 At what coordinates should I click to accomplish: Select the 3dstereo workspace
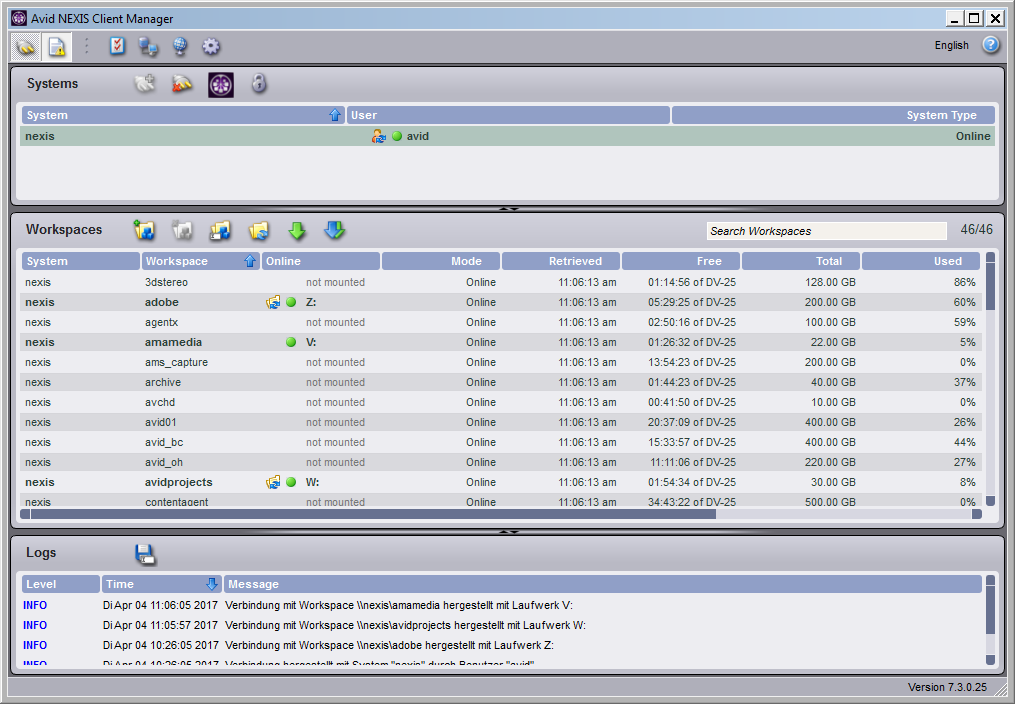[x=500, y=282]
